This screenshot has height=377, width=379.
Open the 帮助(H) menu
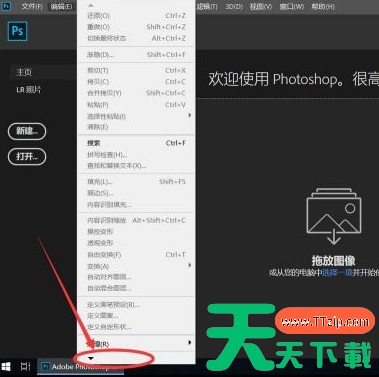(x=323, y=6)
